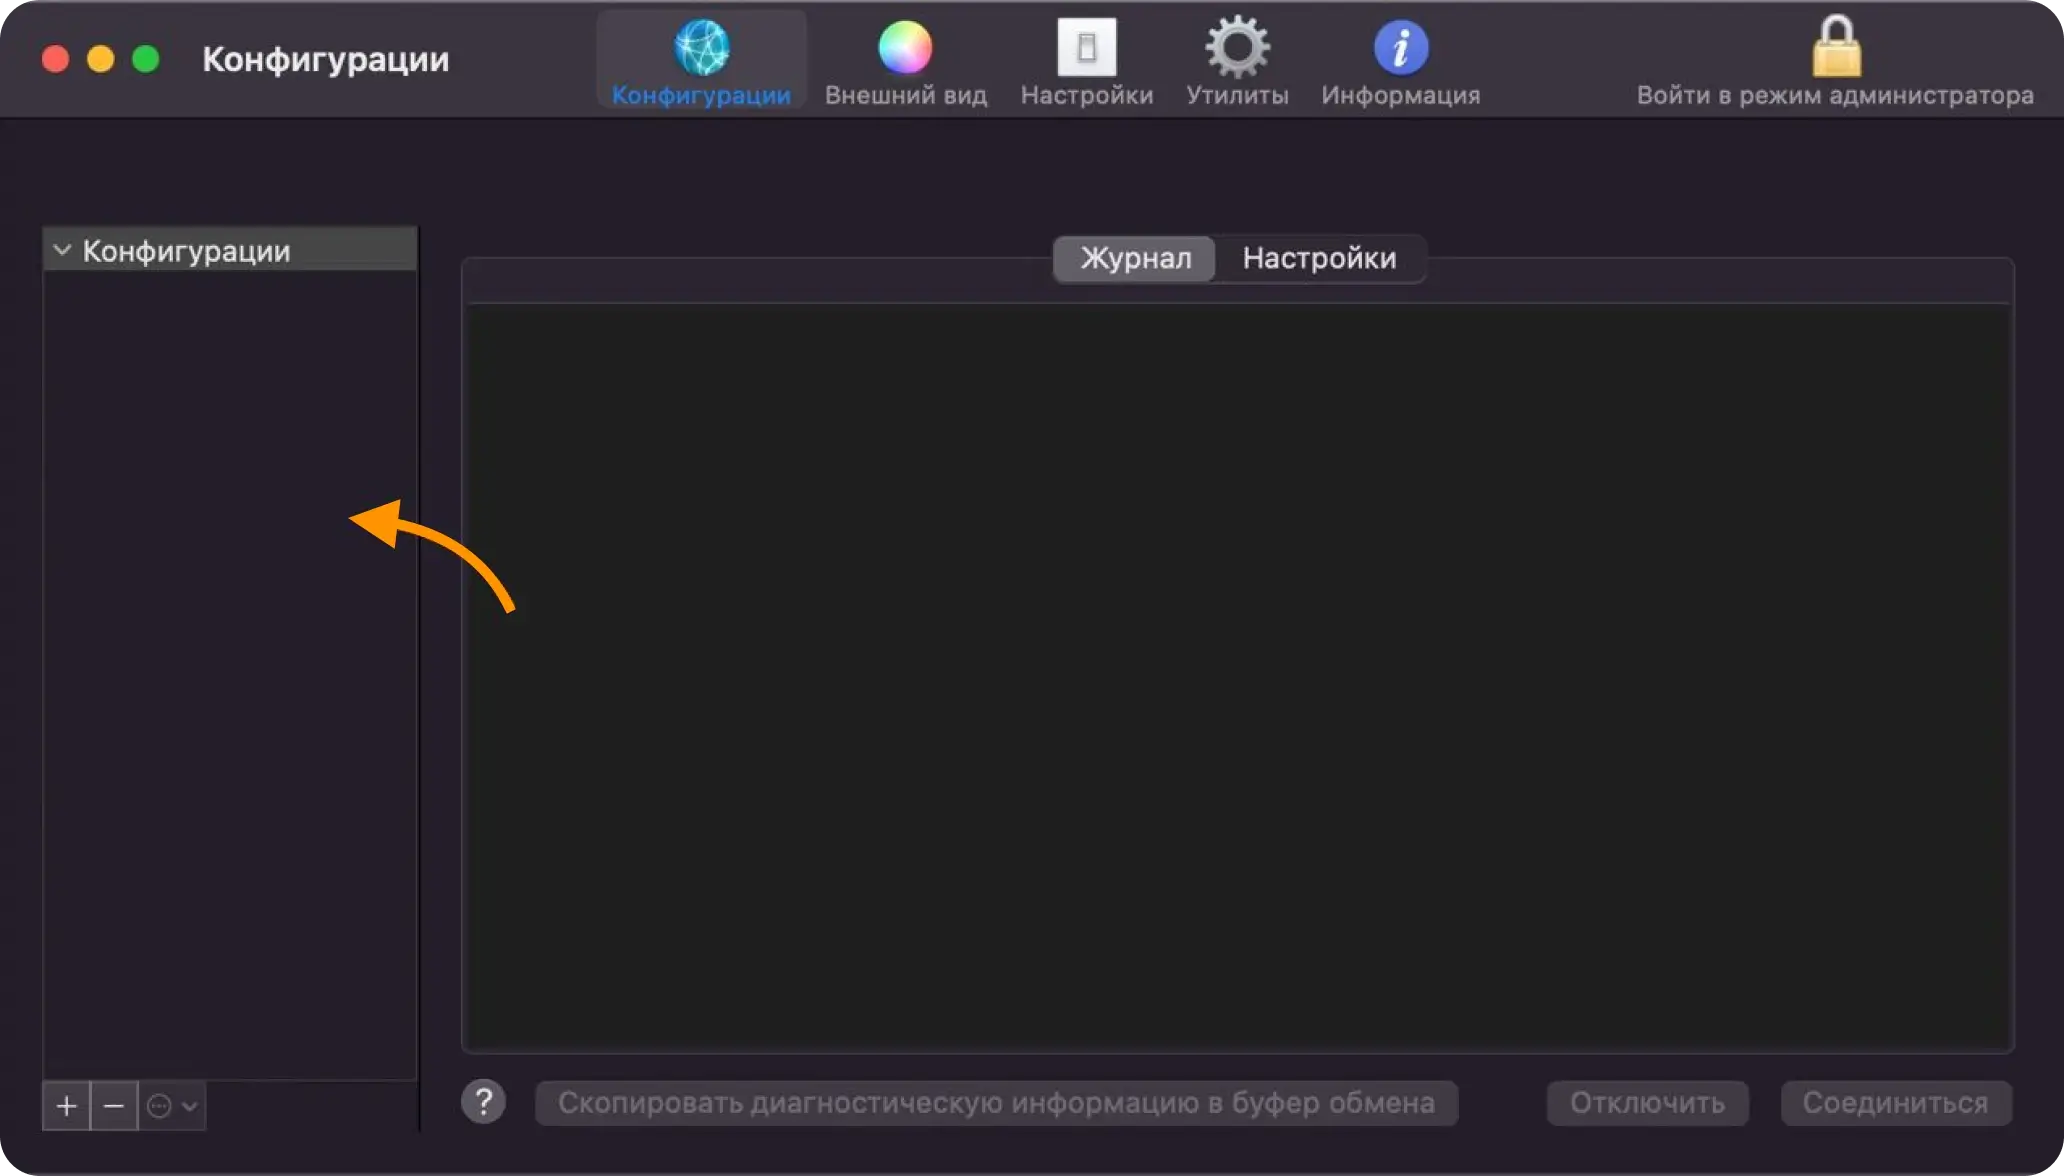Screen dimensions: 2064x1176
Task: Close the window with the red button
Action: (55, 59)
